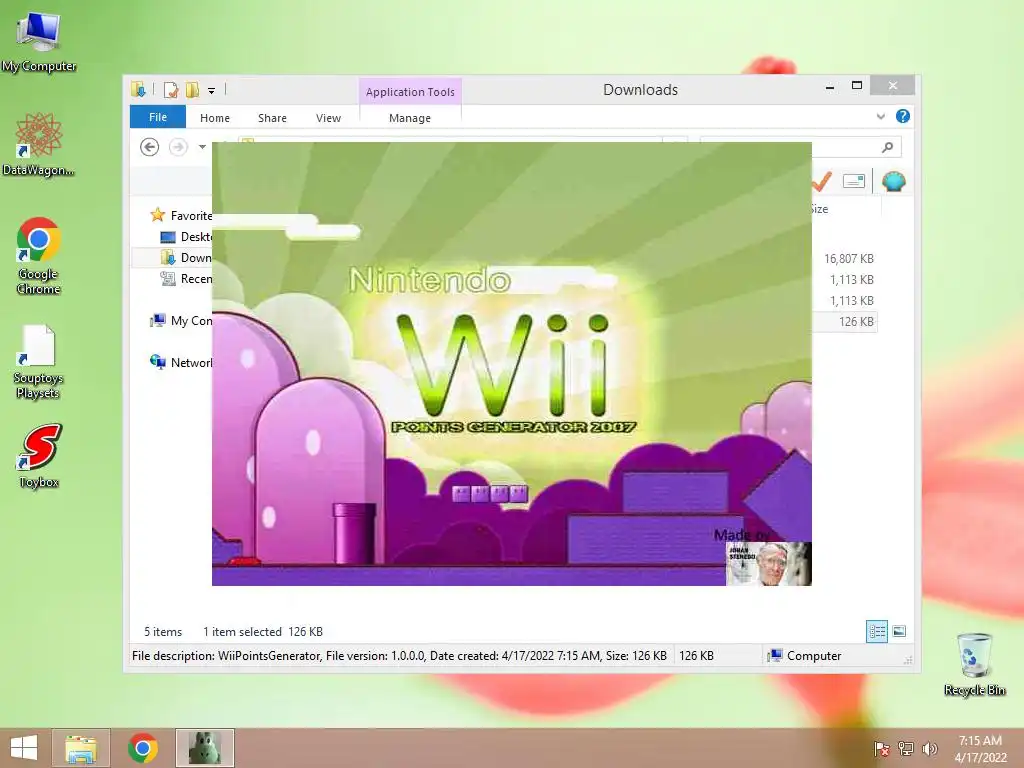
Task: Open the Recycle Bin on the desktop
Action: 974,664
